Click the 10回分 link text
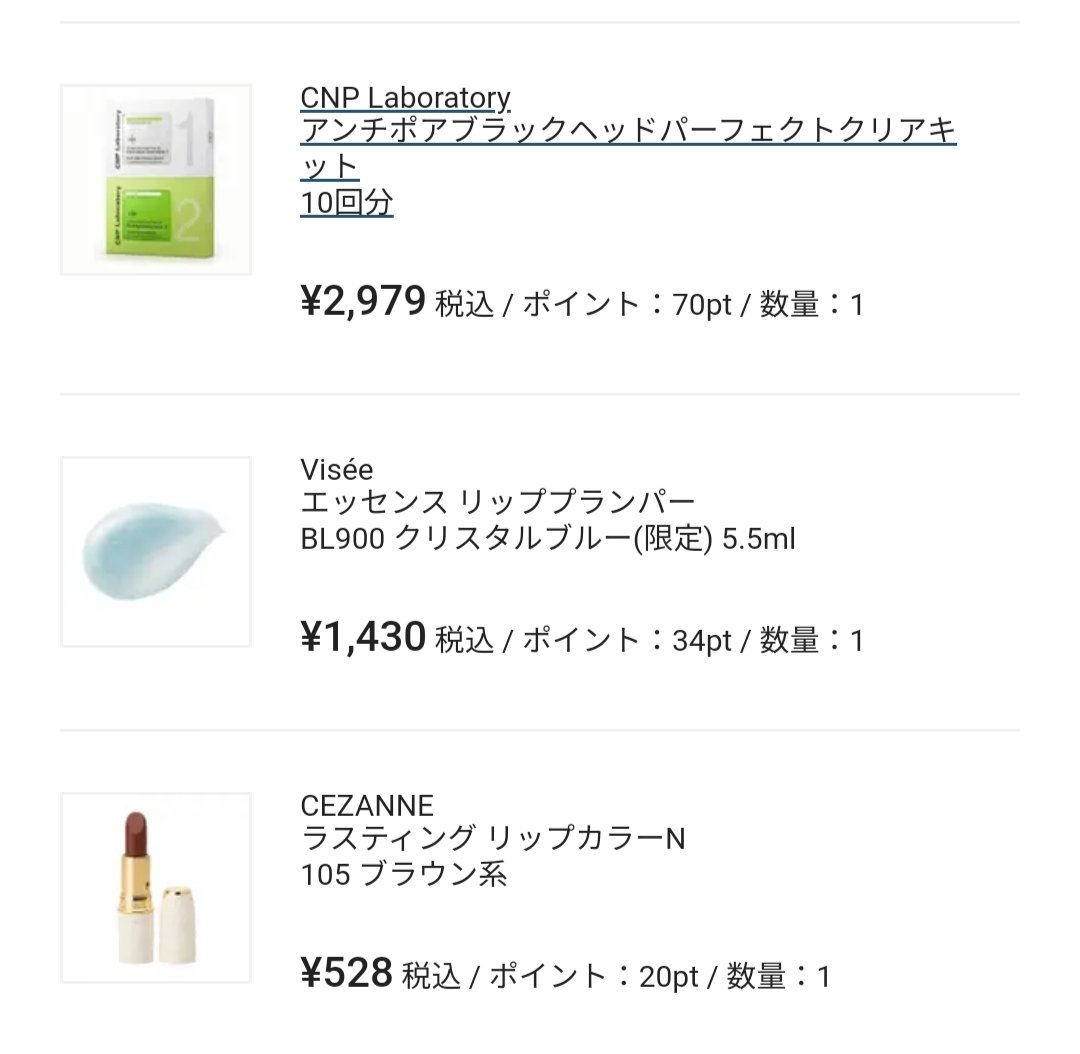Viewport: 1080px width, 1054px height. pyautogui.click(x=347, y=203)
